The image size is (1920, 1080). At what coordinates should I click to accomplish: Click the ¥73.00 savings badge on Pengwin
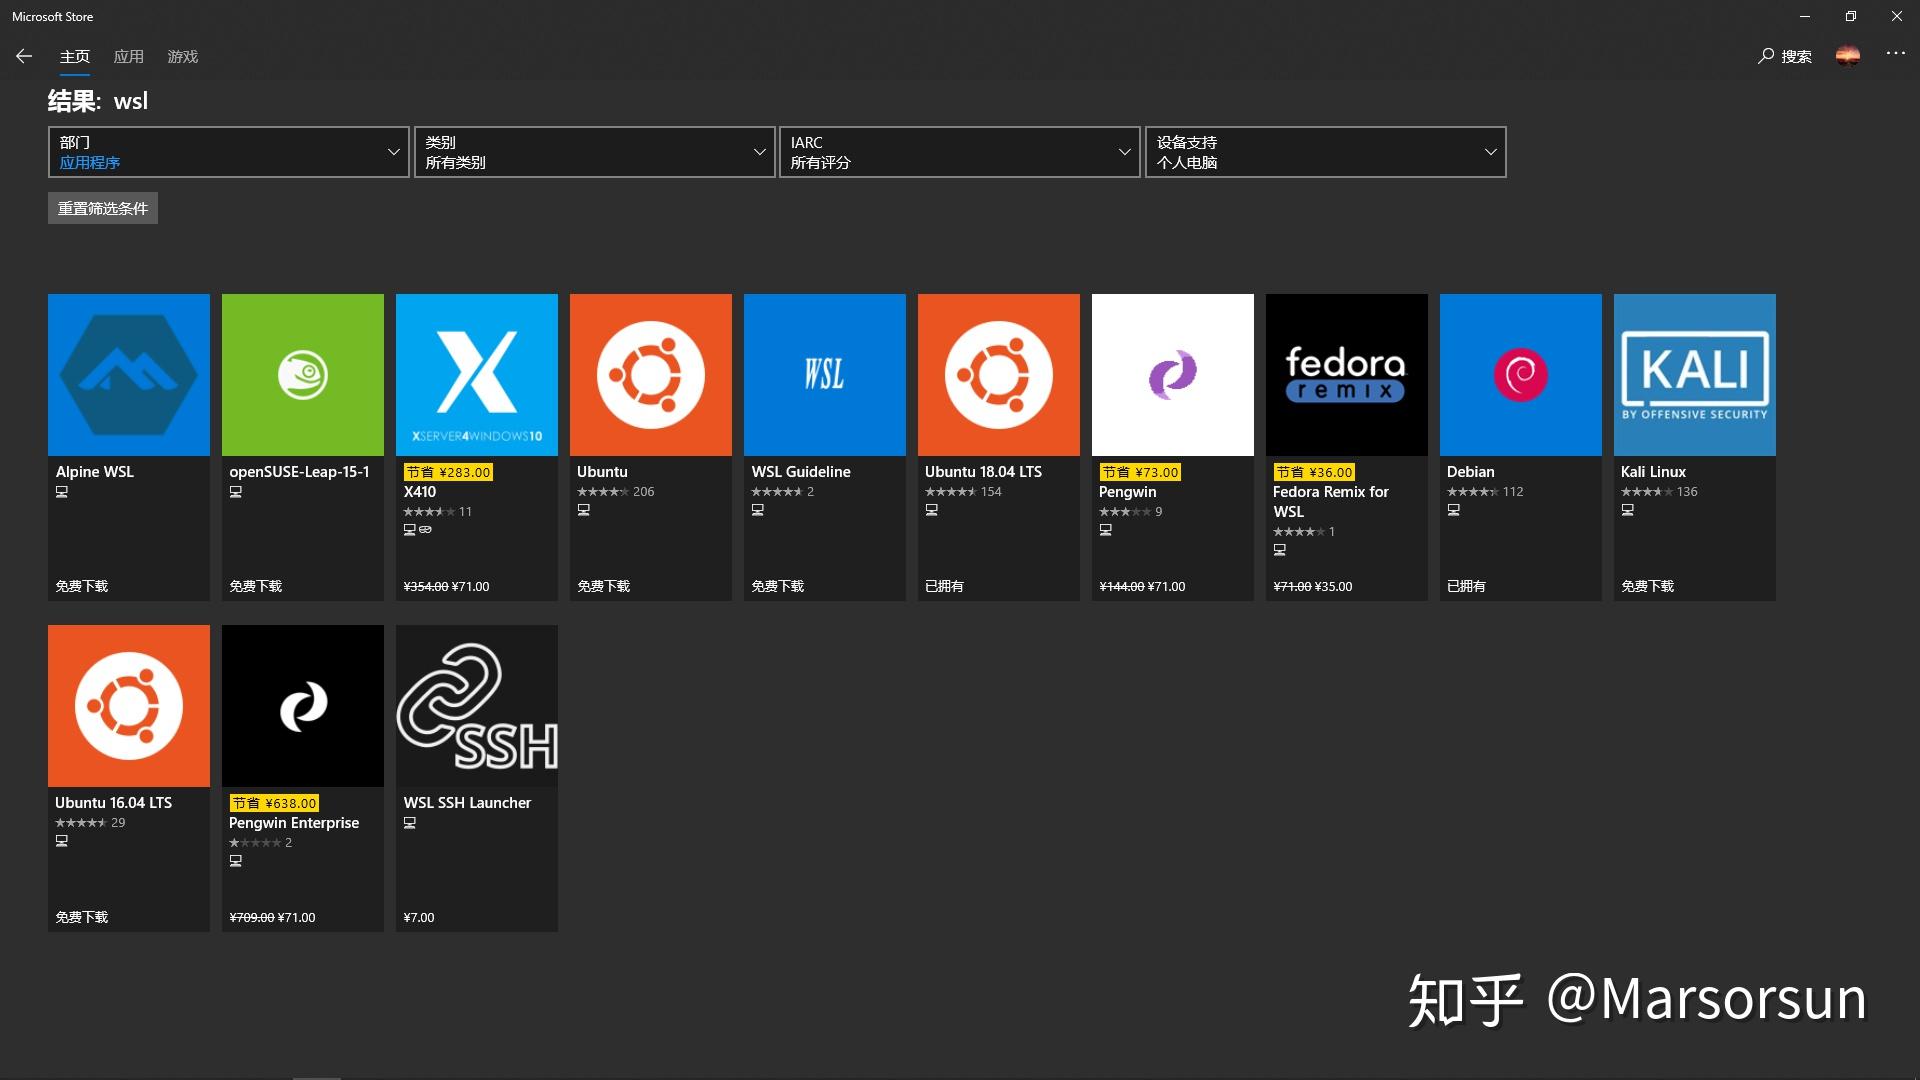click(x=1140, y=472)
